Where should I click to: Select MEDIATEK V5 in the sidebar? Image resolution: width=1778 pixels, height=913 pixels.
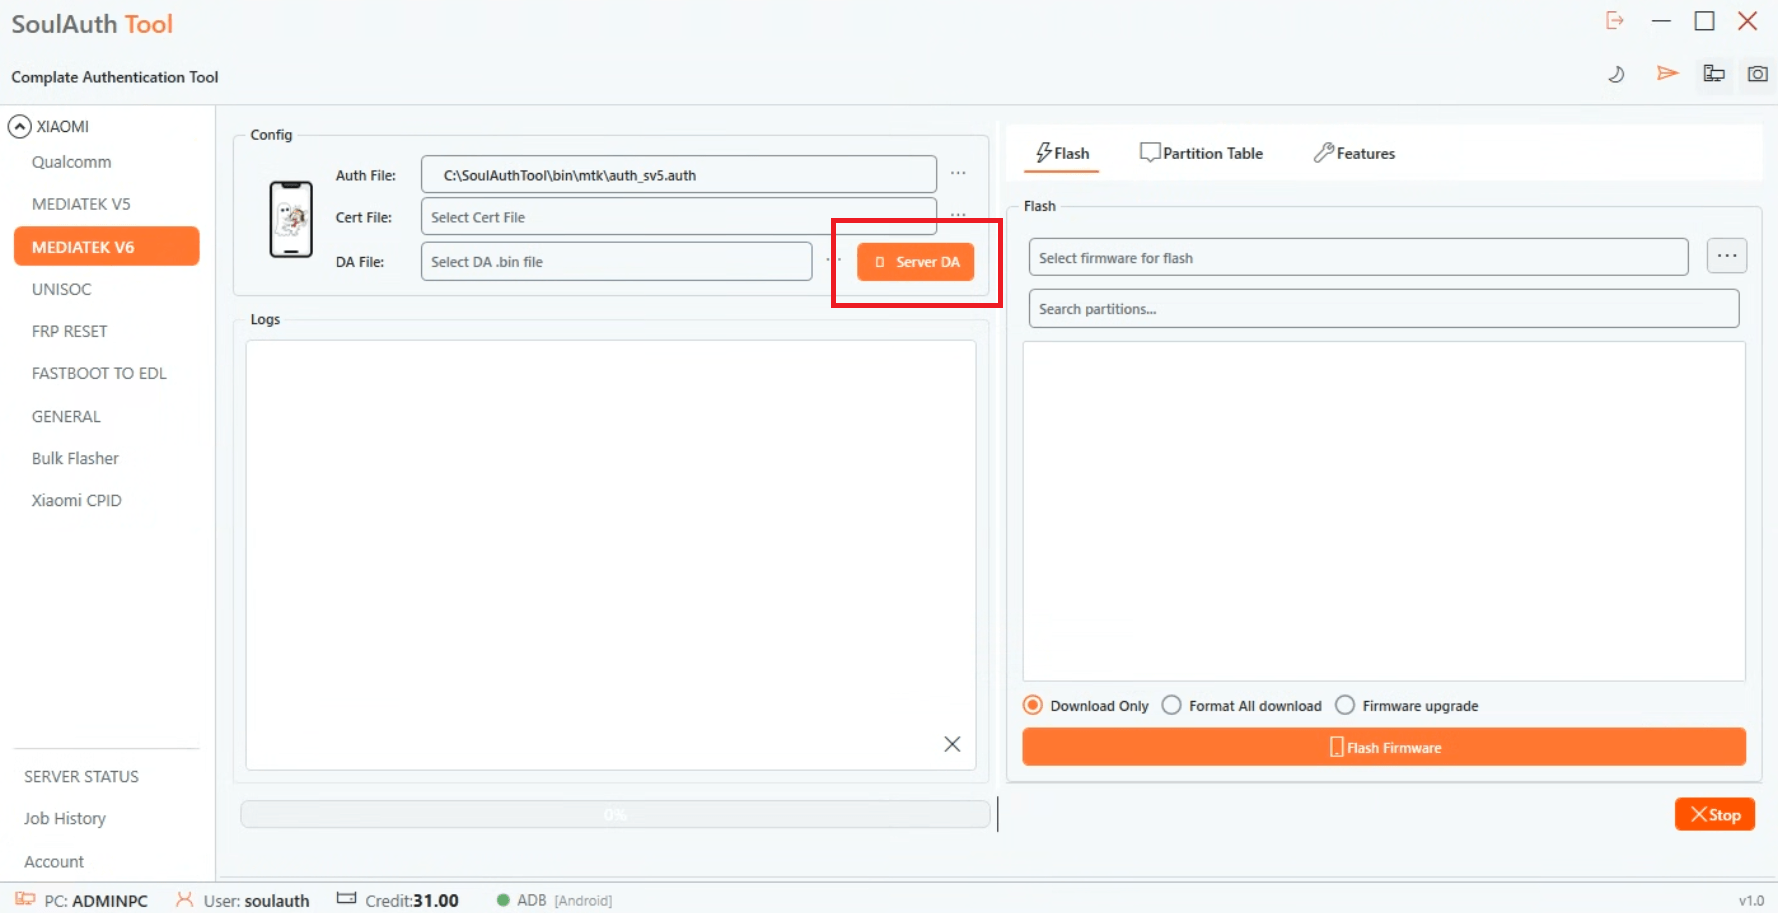(x=81, y=204)
